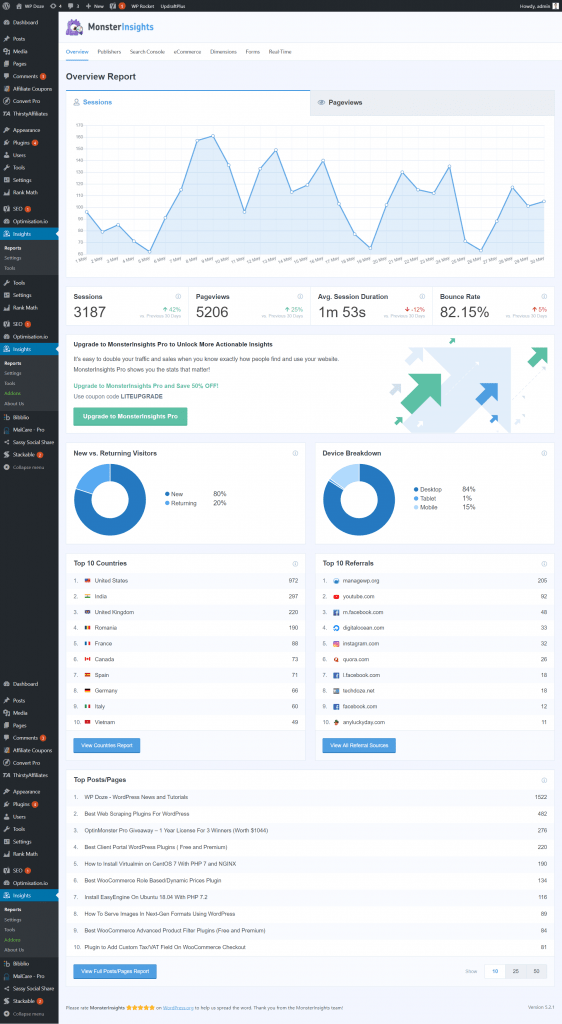Switch to the eCommerce report tab
The width and height of the screenshot is (562, 1024).
tap(187, 51)
